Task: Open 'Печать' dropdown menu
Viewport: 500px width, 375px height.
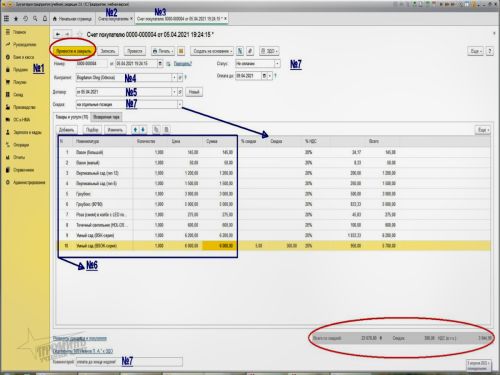Action: click(163, 51)
